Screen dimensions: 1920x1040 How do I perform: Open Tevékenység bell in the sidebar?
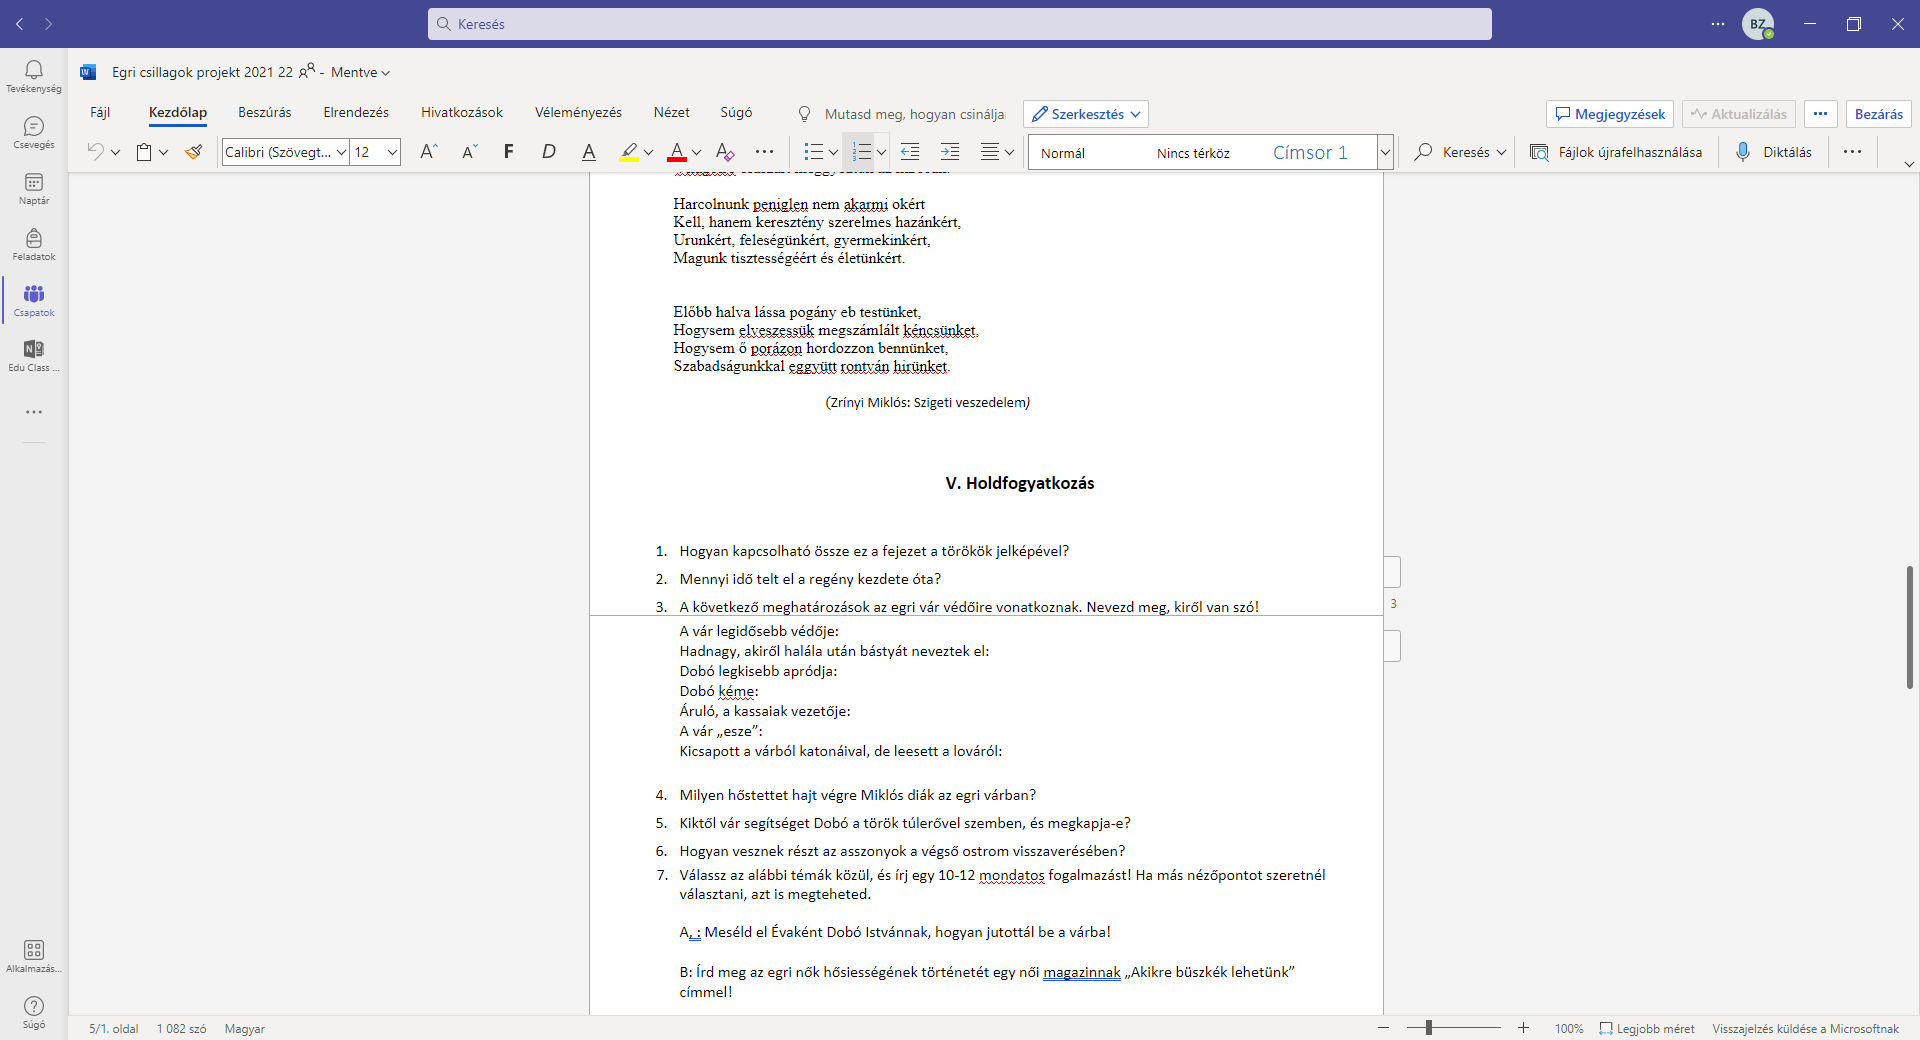[34, 76]
